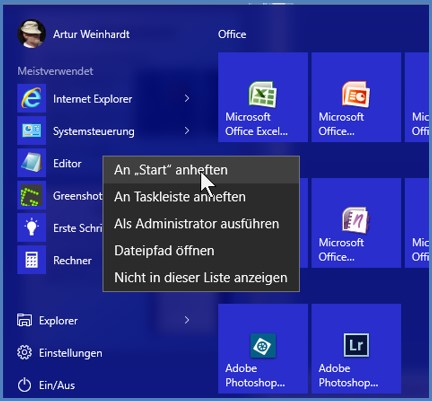
Task: Open the Microsoft Office PowerPoint tile
Action: 356,97
